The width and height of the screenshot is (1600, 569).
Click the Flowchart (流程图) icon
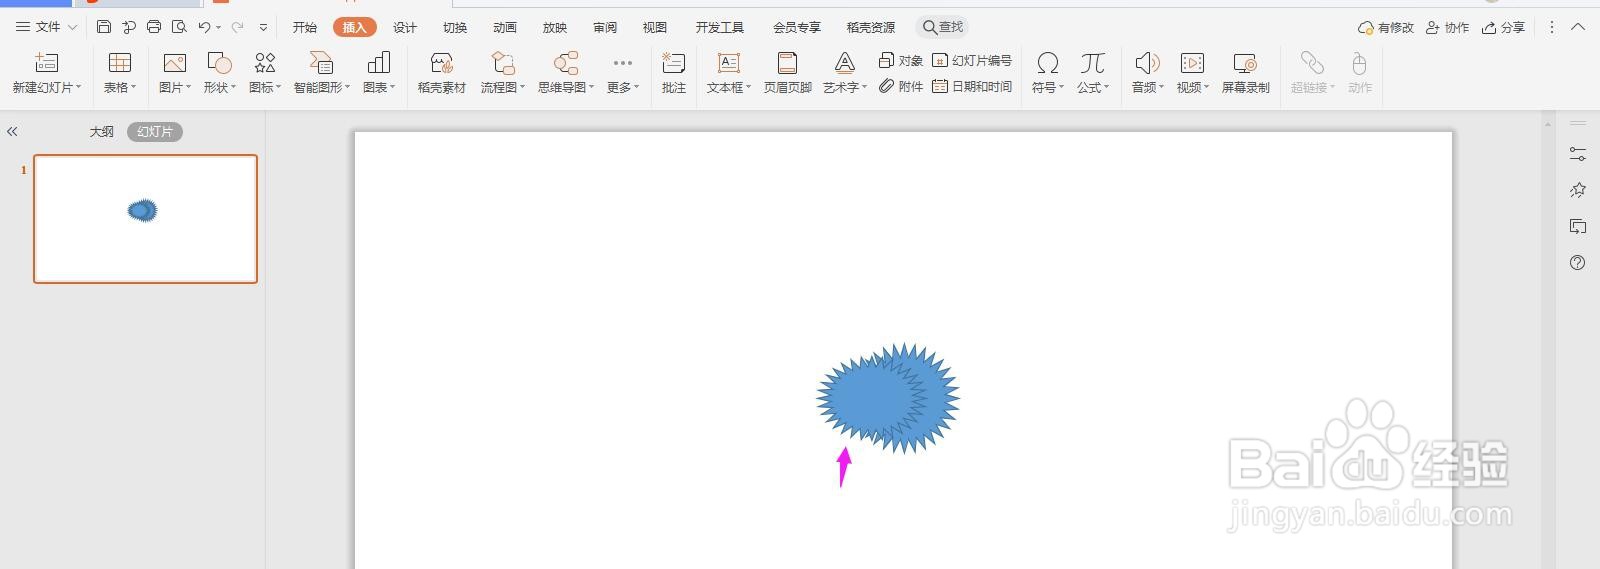503,63
